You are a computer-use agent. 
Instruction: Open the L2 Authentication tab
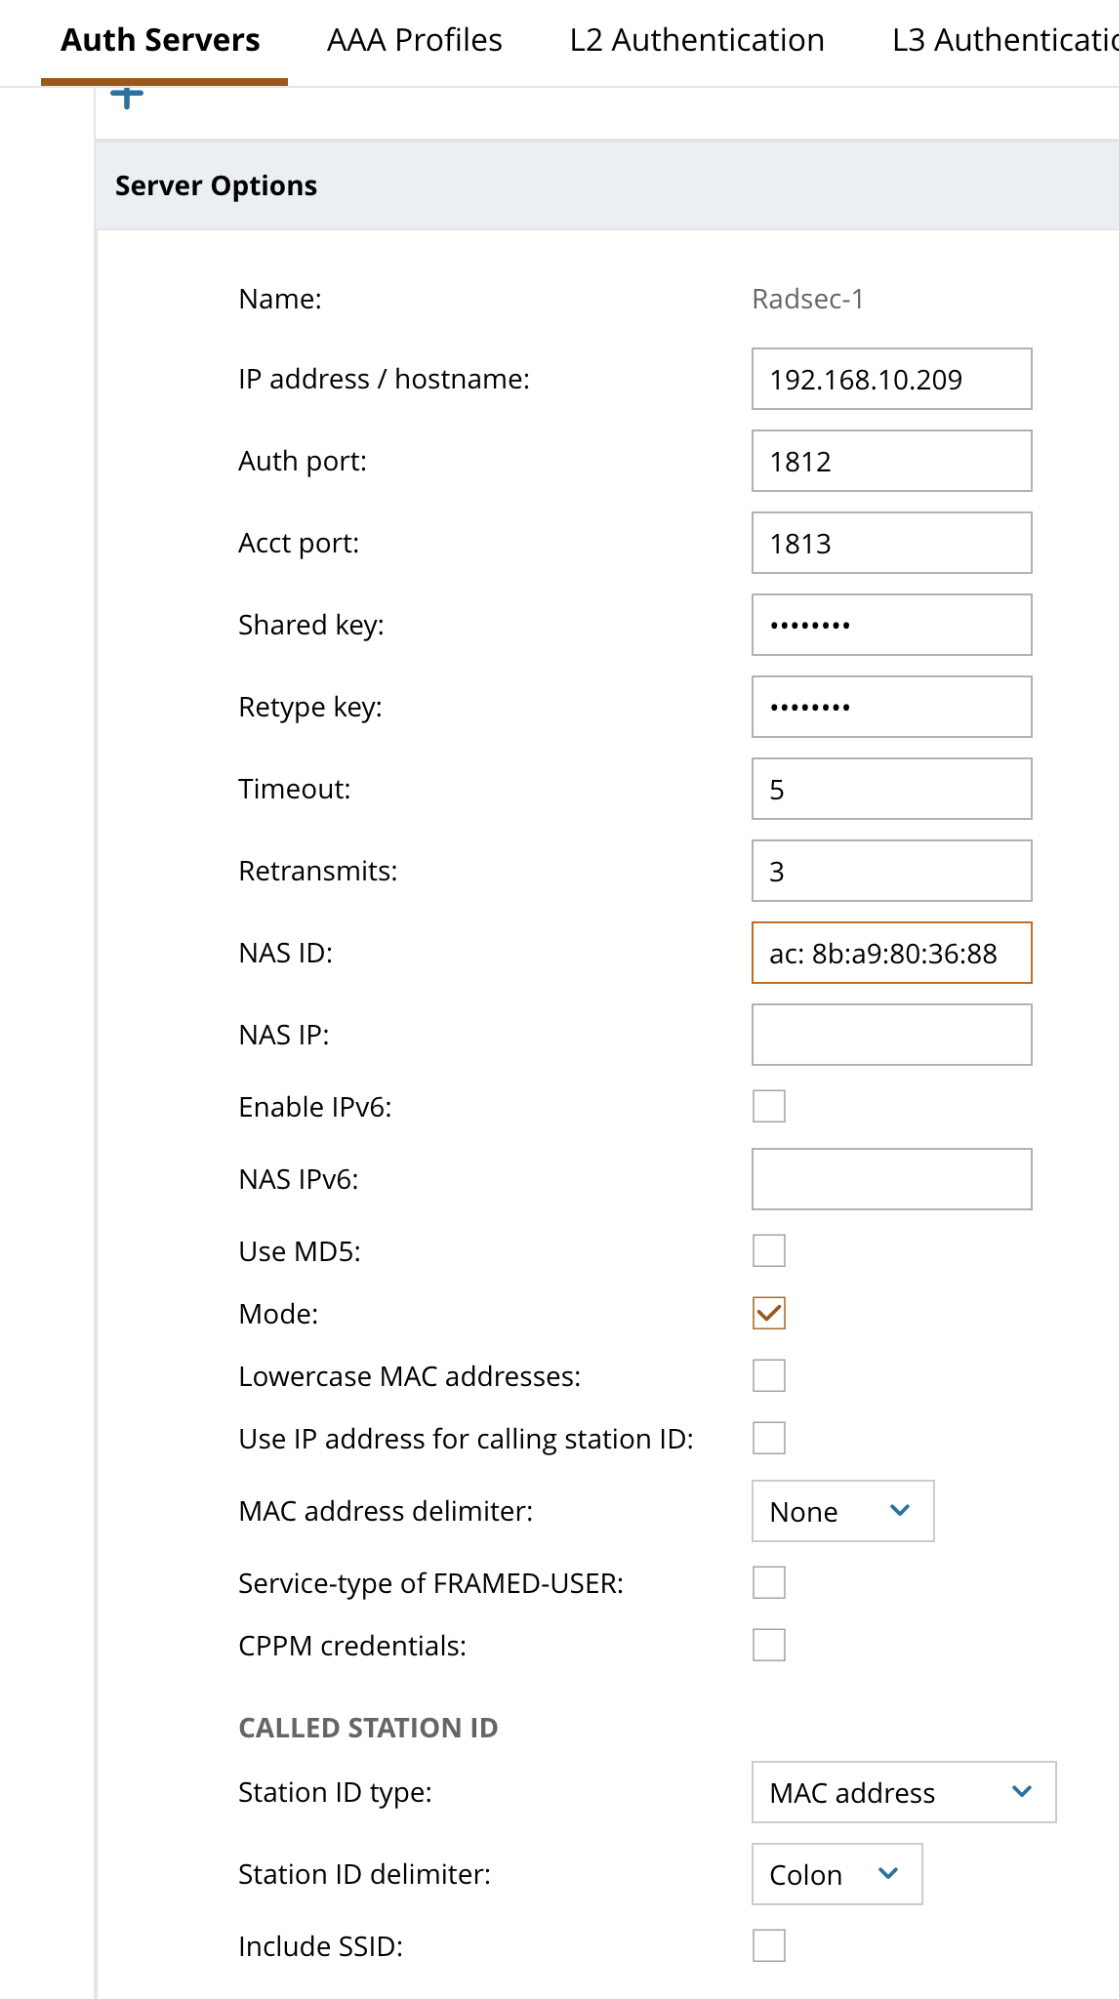[697, 40]
